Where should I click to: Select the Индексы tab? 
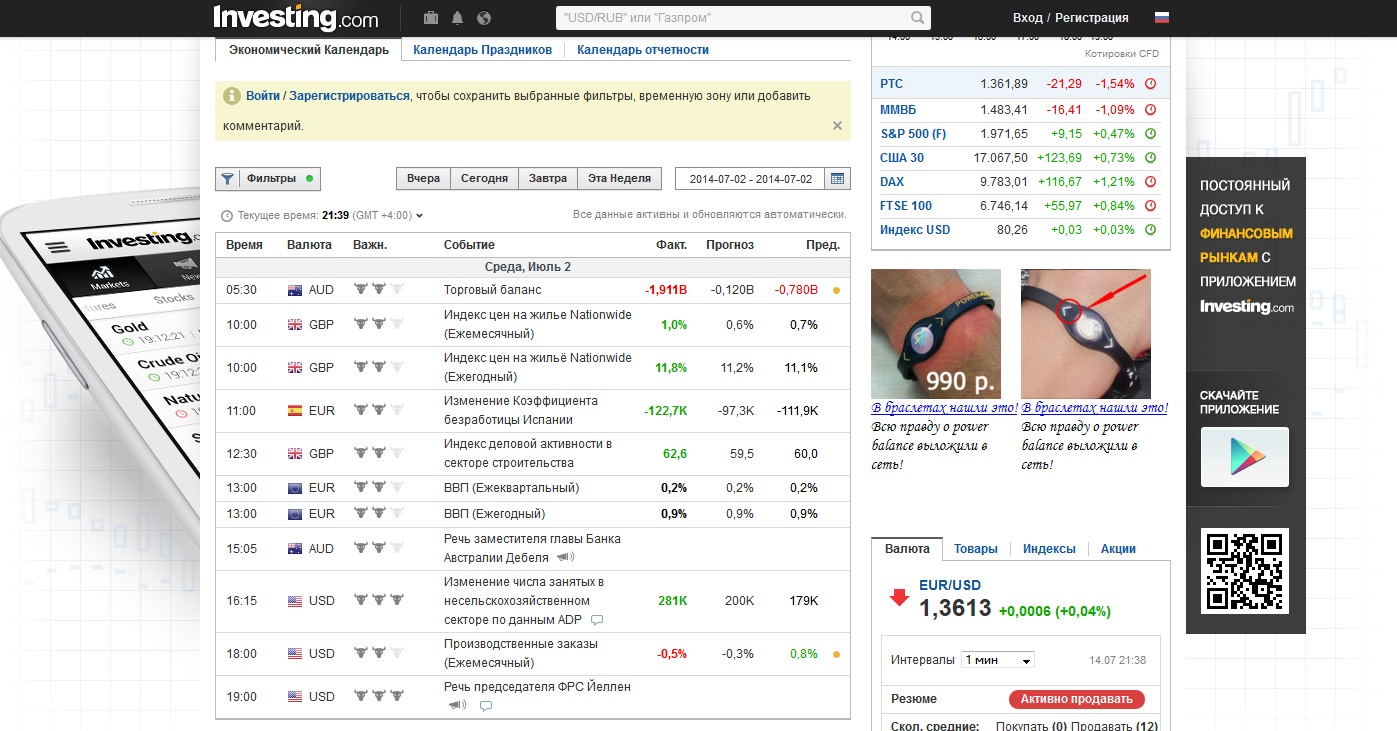pyautogui.click(x=1049, y=549)
